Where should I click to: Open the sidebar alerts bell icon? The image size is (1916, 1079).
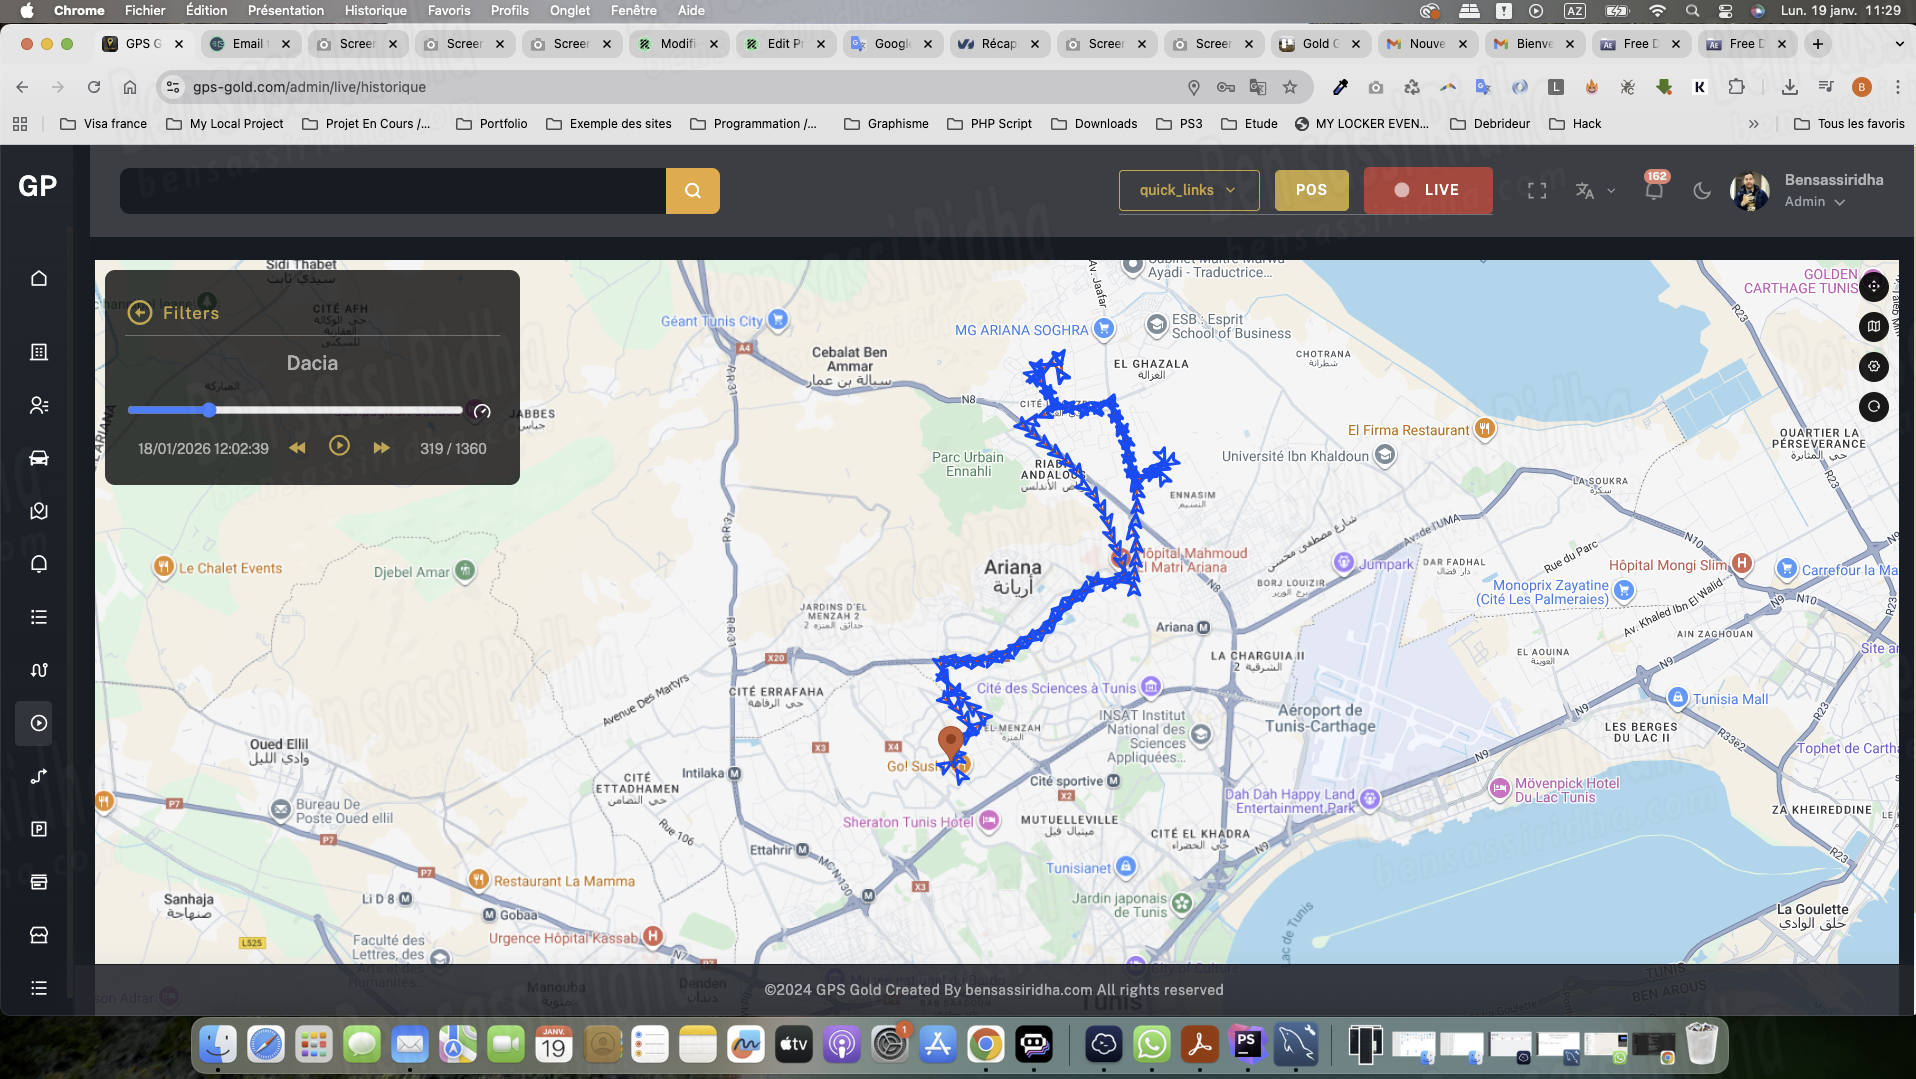pyautogui.click(x=39, y=564)
